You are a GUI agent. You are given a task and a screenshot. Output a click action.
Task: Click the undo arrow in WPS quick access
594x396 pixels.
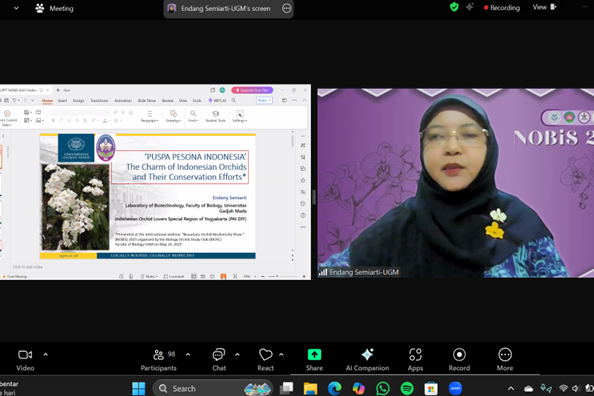[x=14, y=100]
